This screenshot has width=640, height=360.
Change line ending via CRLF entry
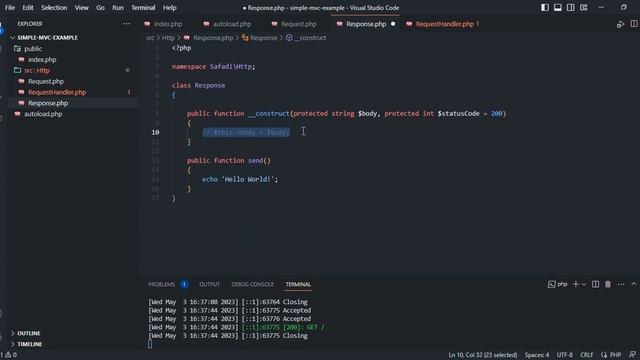tap(587, 355)
